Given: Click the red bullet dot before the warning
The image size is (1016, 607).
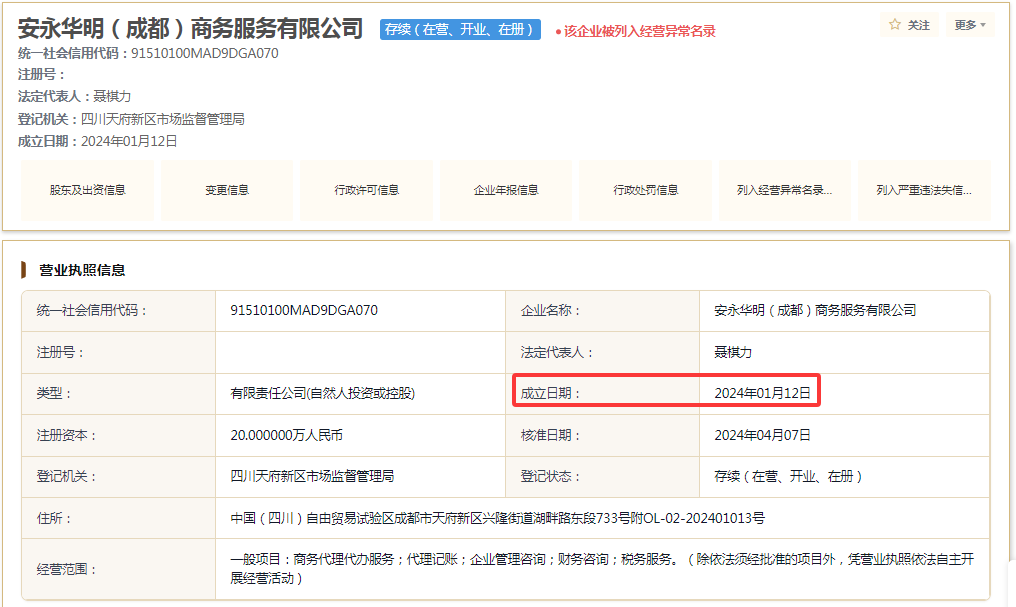Looking at the screenshot, I should [558, 32].
